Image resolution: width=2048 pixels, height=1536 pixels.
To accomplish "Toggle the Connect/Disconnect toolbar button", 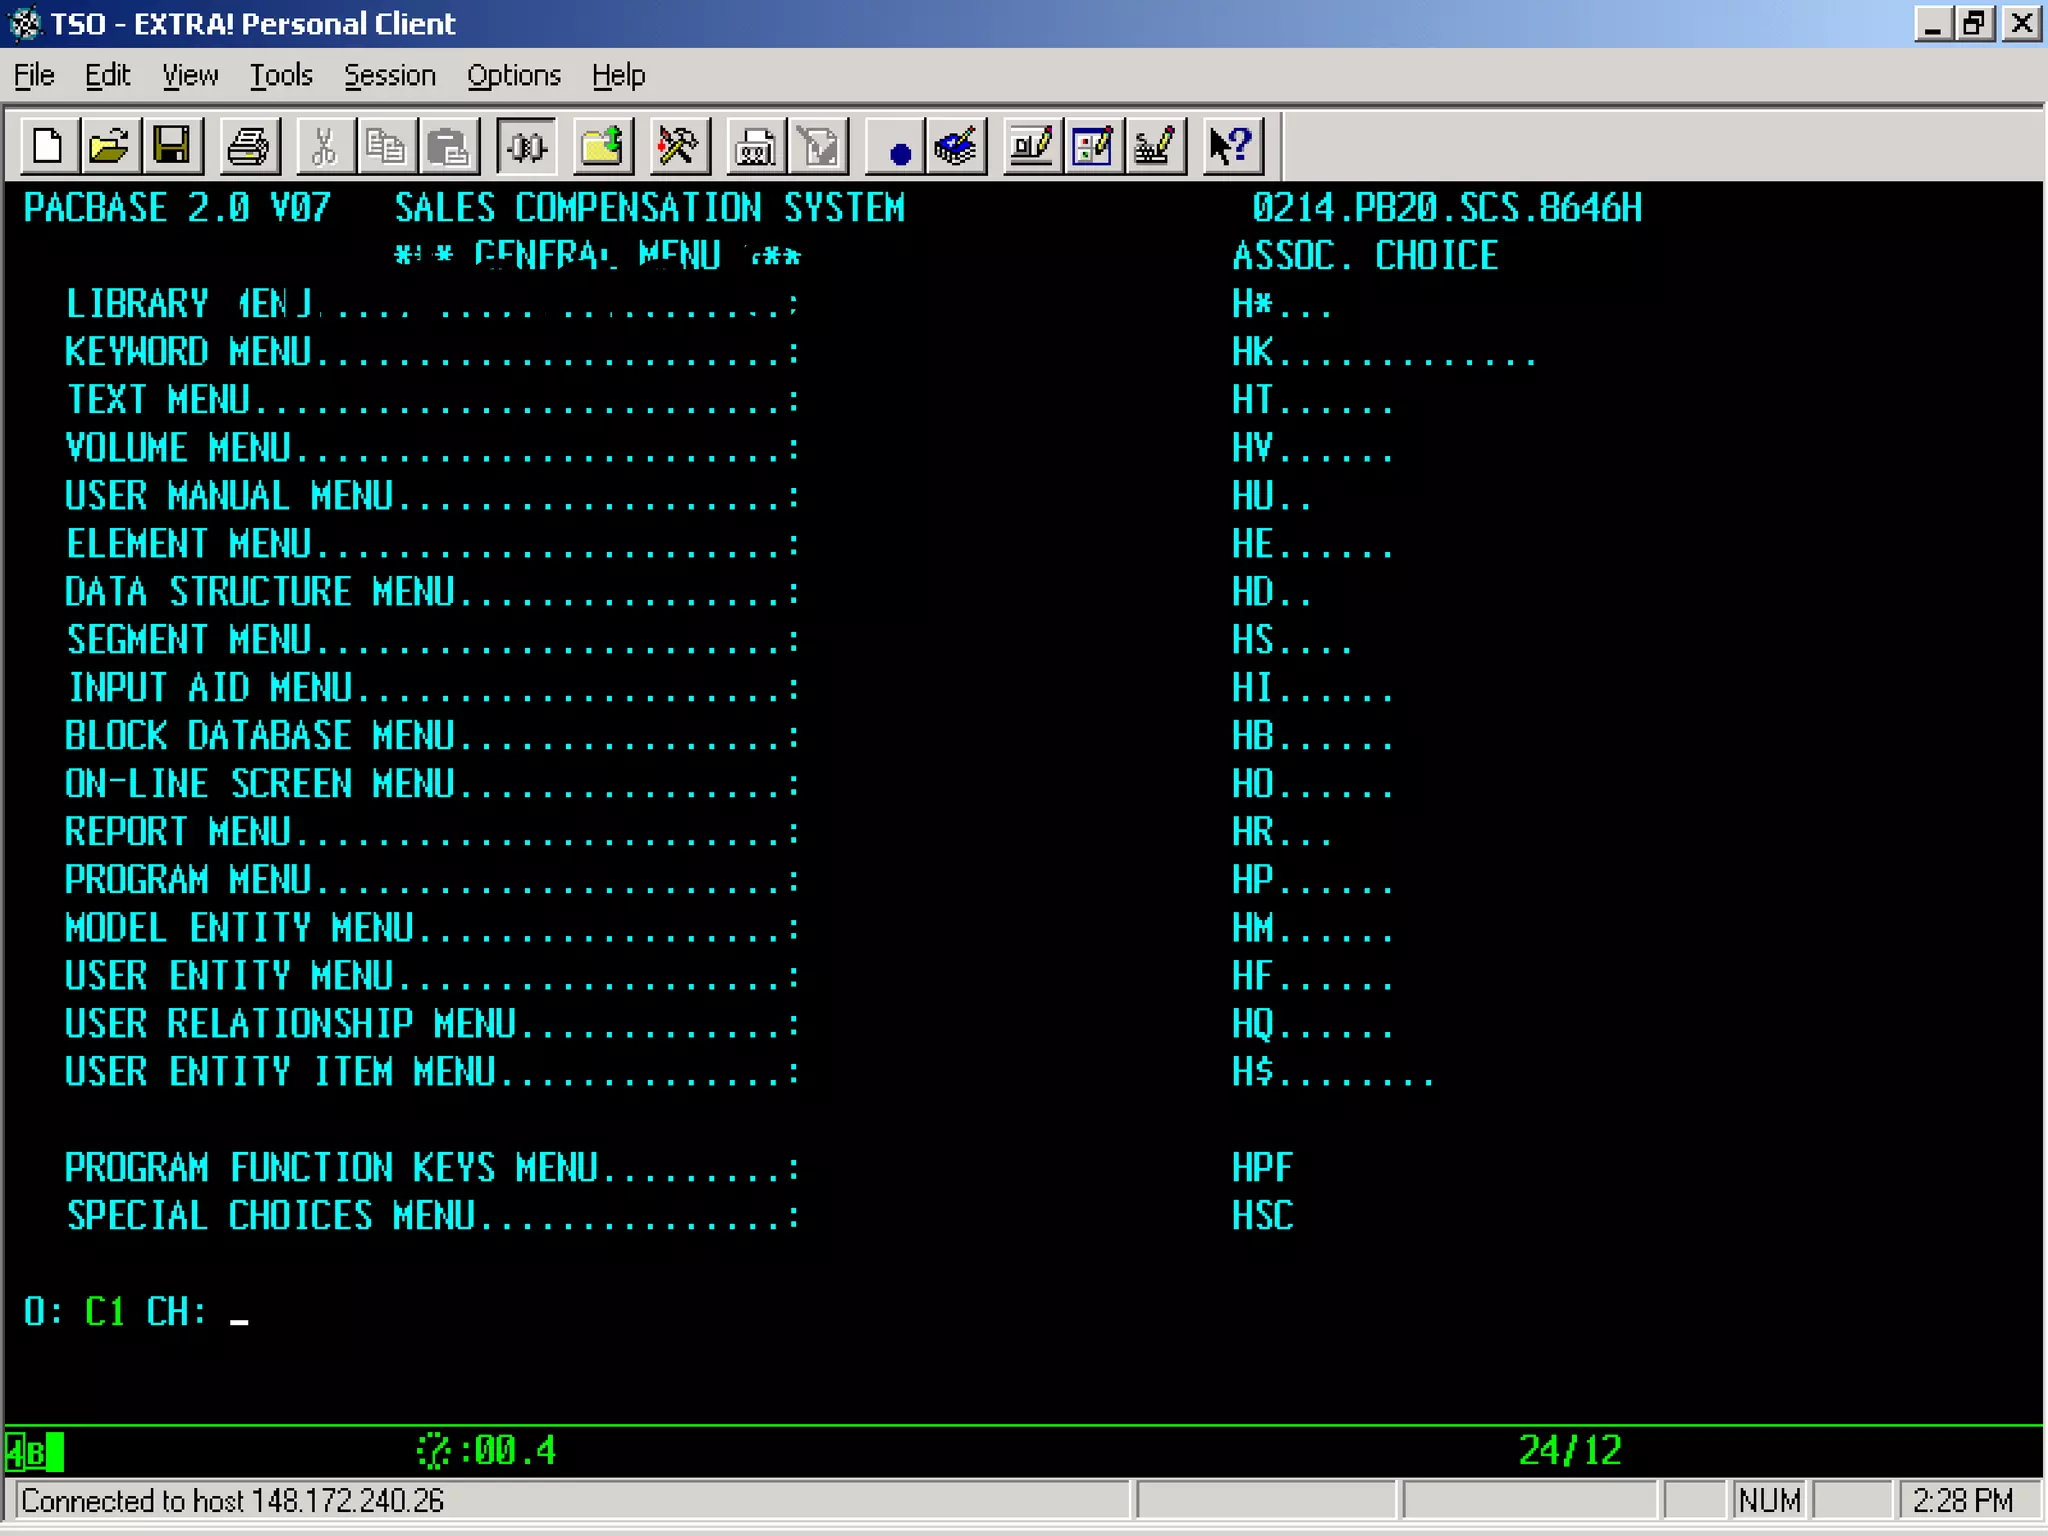I will point(526,147).
